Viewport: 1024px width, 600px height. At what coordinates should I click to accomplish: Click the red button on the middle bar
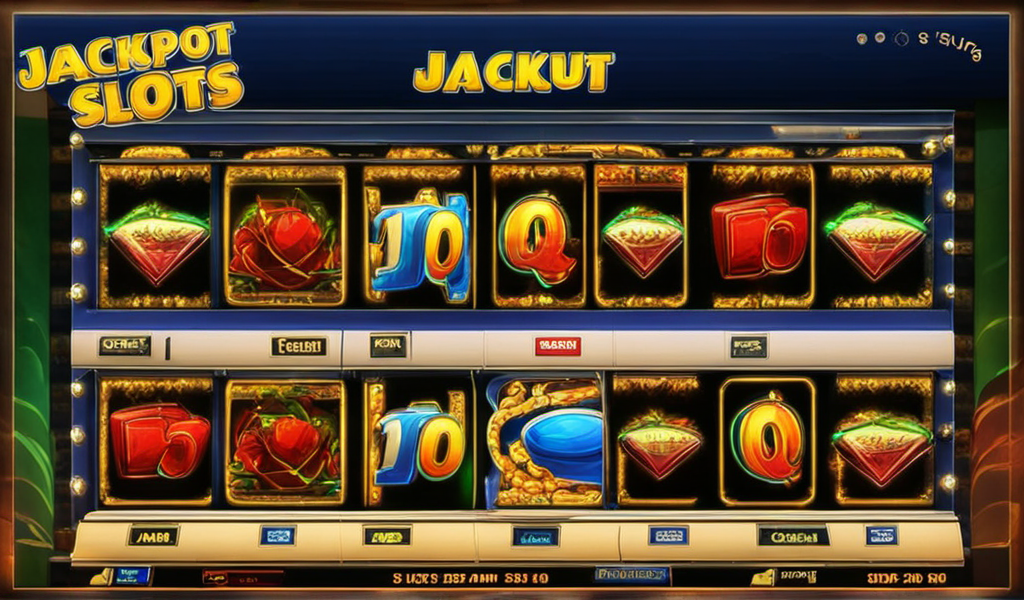(558, 346)
